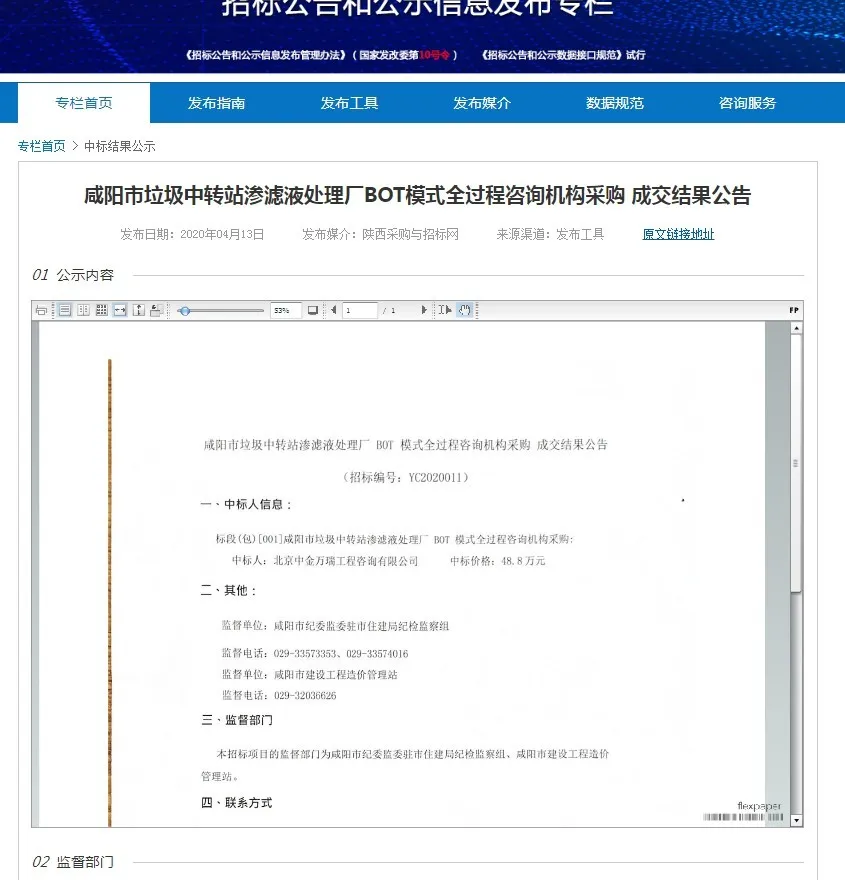Image resolution: width=845 pixels, height=880 pixels.
Task: Open fullscreen mode in document viewer
Action: click(313, 311)
